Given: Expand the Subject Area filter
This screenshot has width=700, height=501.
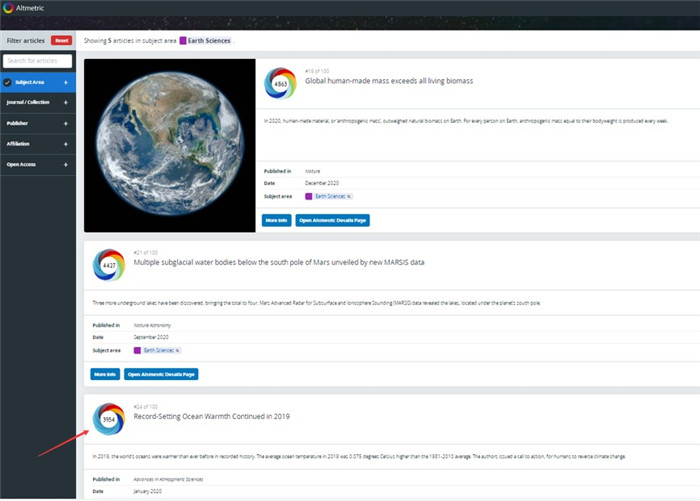Looking at the screenshot, I should pyautogui.click(x=66, y=82).
